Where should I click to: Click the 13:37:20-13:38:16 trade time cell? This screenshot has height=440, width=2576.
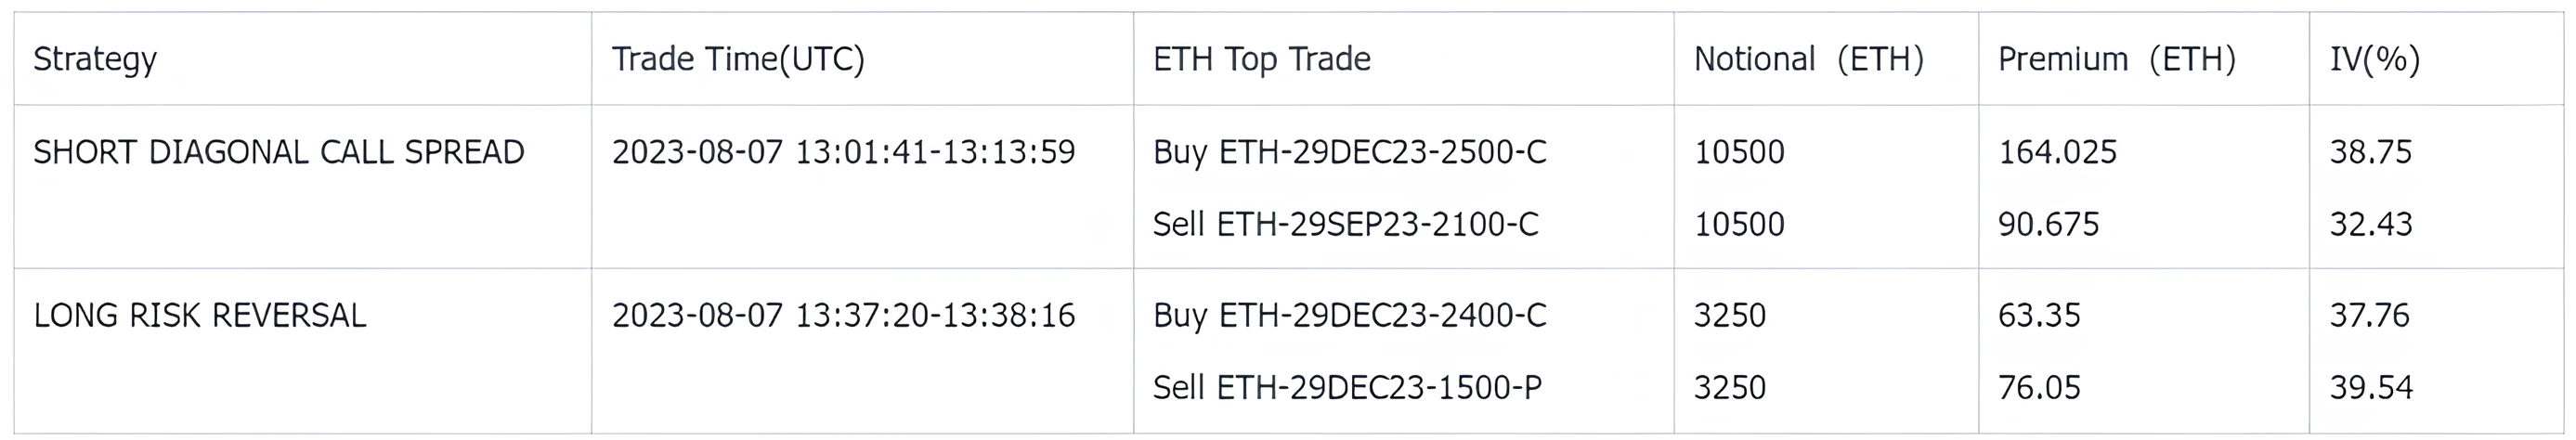843,316
